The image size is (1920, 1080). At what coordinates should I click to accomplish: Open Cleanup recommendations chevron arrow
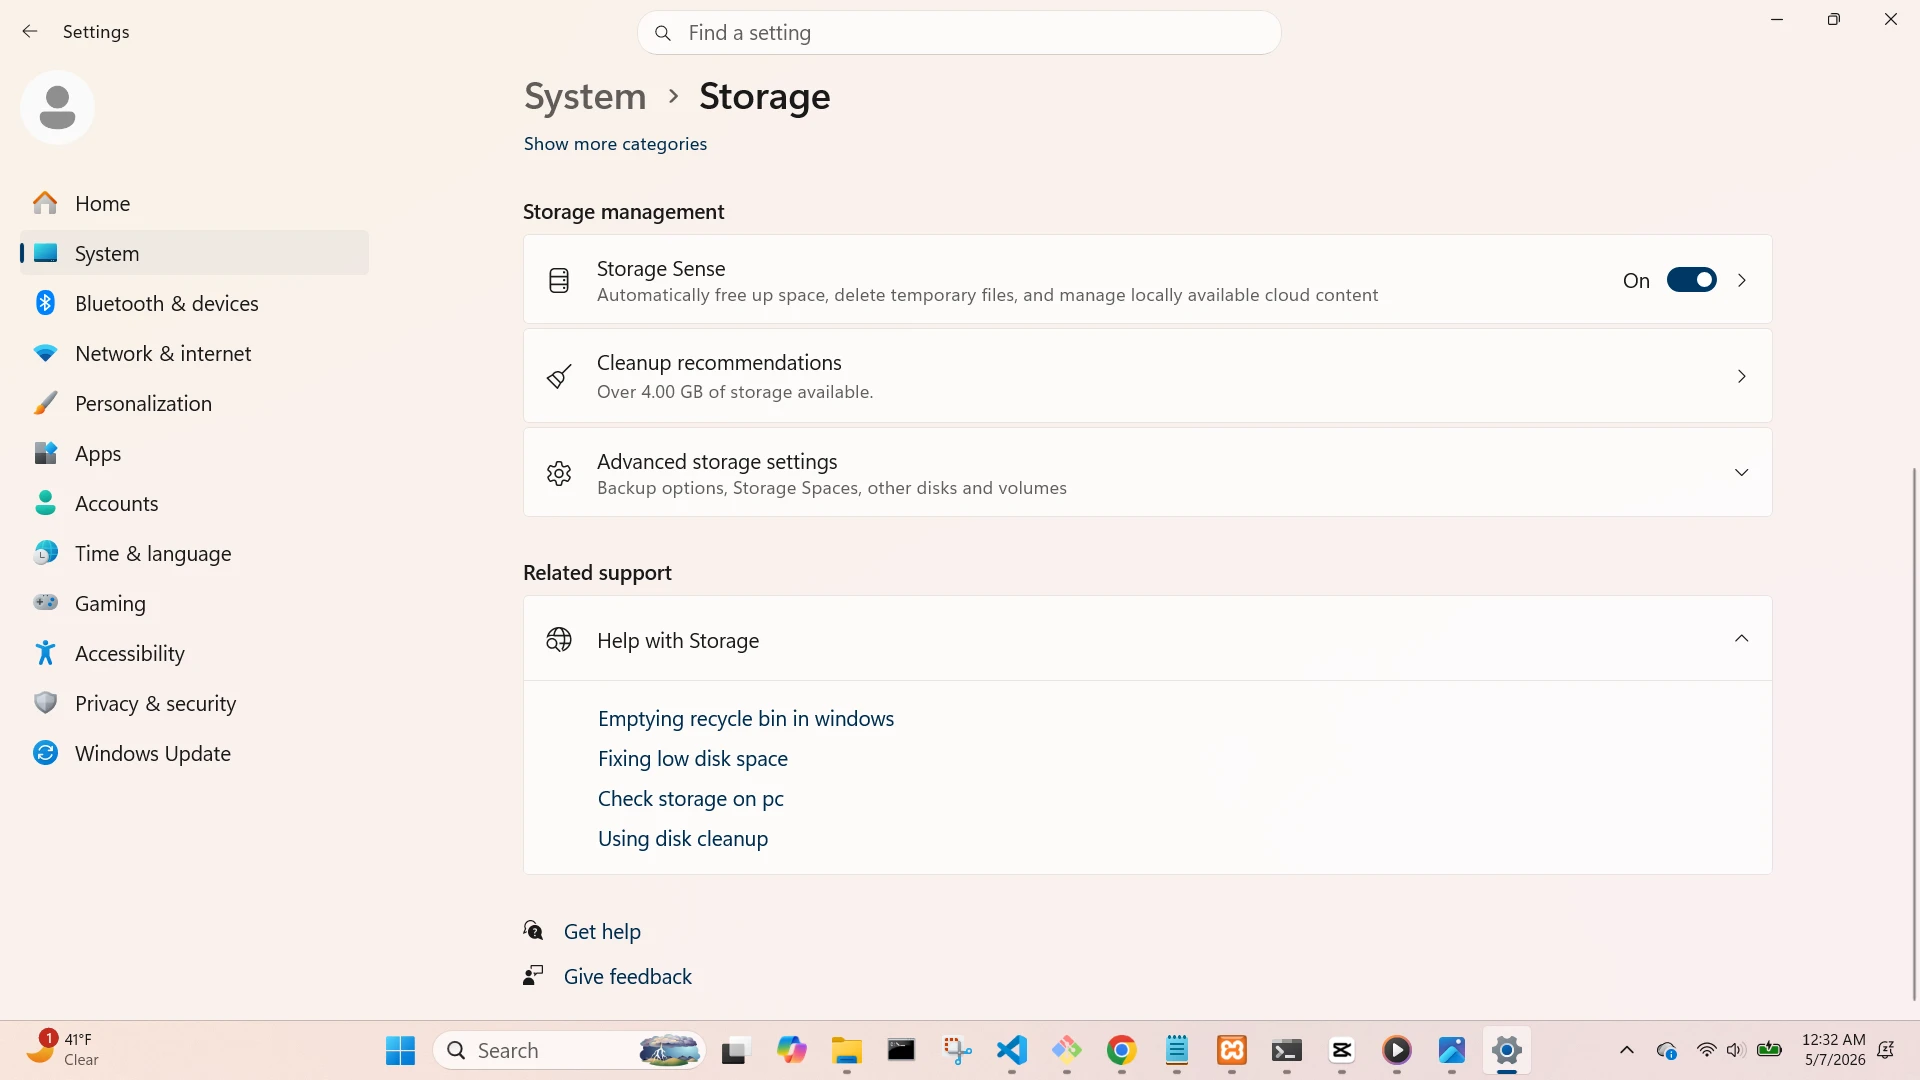(x=1742, y=376)
